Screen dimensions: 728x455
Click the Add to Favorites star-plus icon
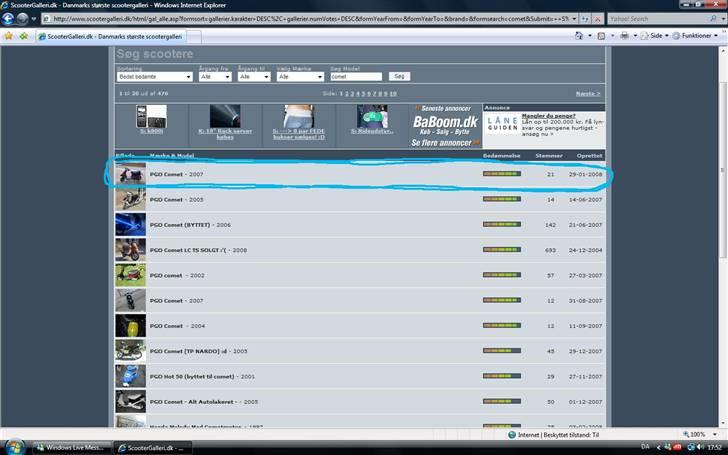23,36
